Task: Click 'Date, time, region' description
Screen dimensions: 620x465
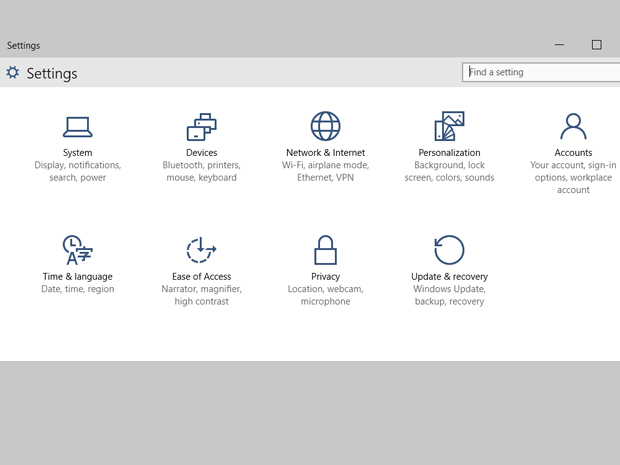Action: (78, 289)
